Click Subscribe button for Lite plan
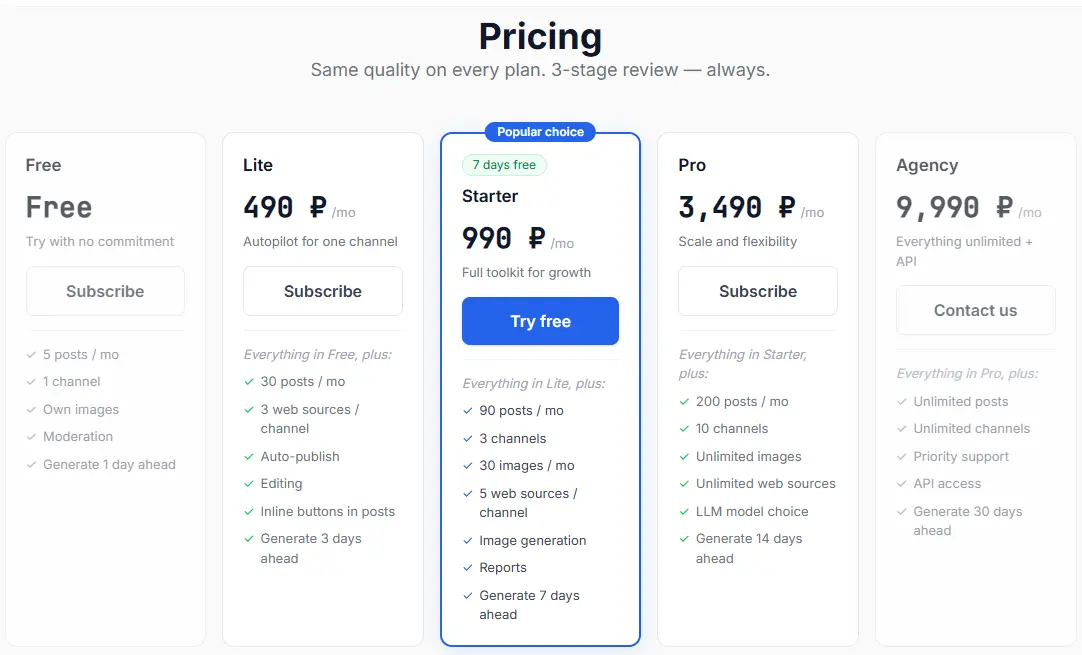The width and height of the screenshot is (1082, 655). 323,291
